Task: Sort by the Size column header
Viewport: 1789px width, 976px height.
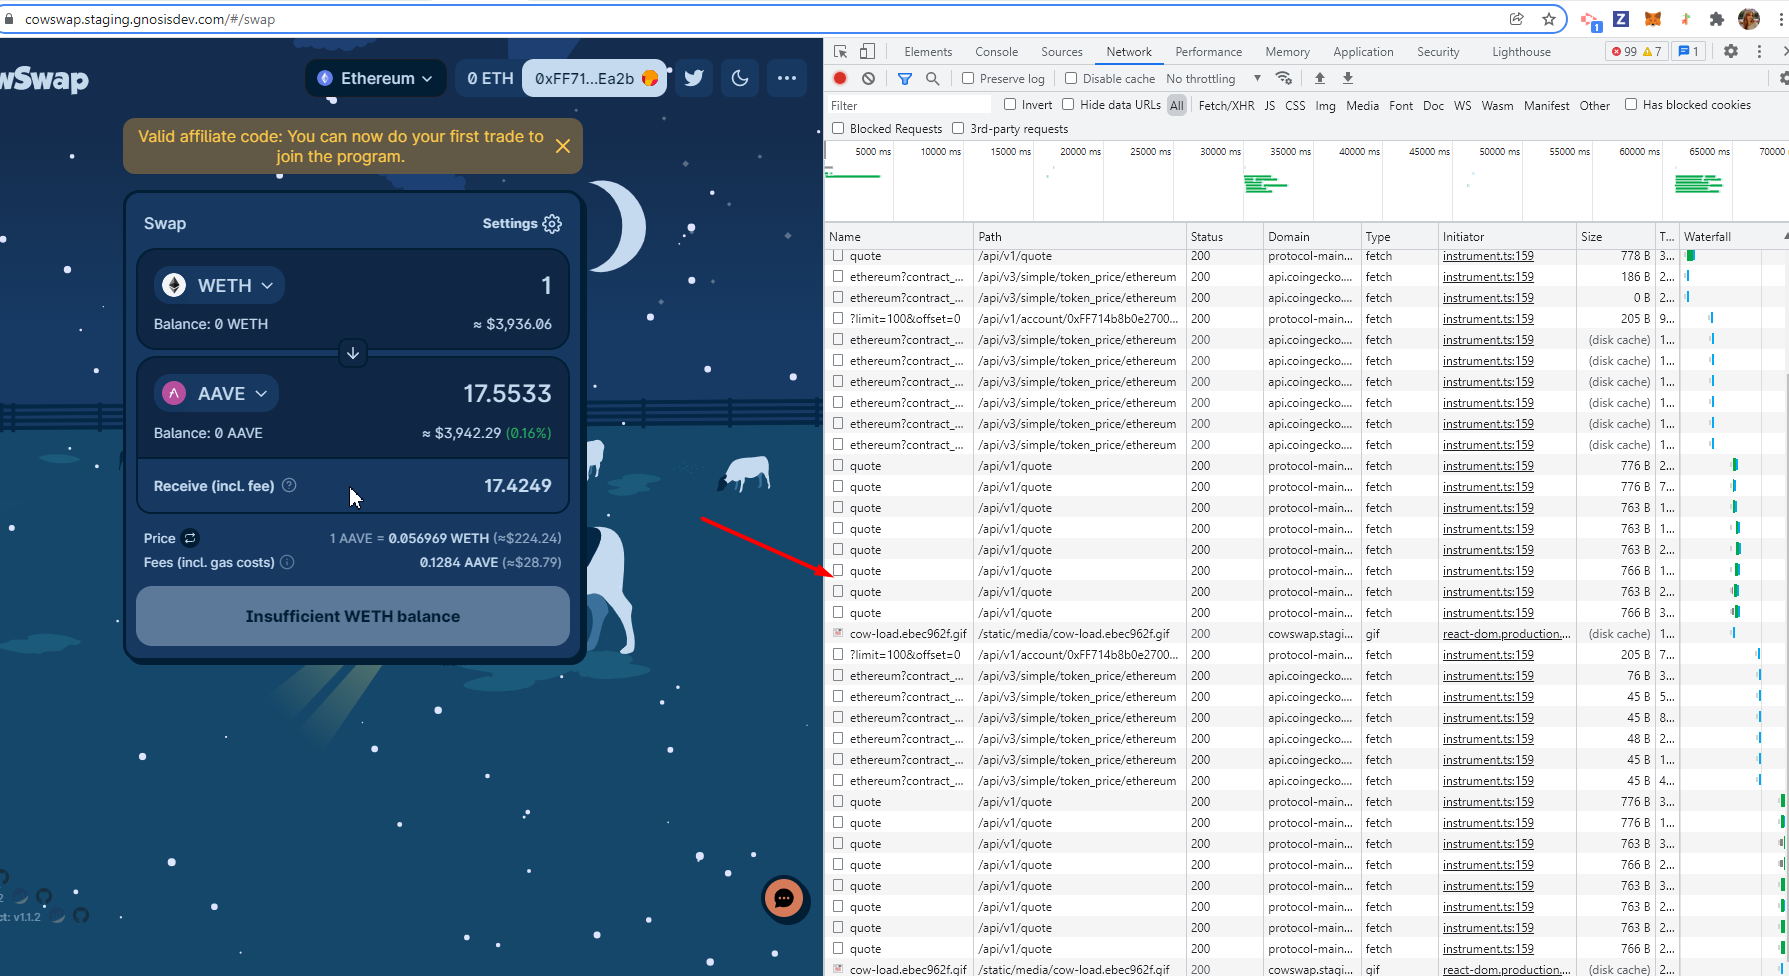Action: click(1614, 237)
